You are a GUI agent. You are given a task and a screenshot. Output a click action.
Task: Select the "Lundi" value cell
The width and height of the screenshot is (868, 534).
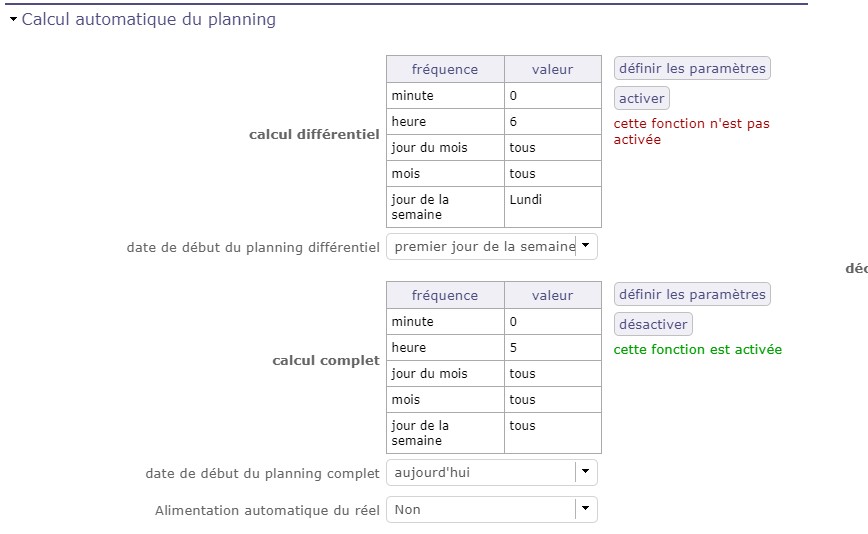(x=552, y=206)
